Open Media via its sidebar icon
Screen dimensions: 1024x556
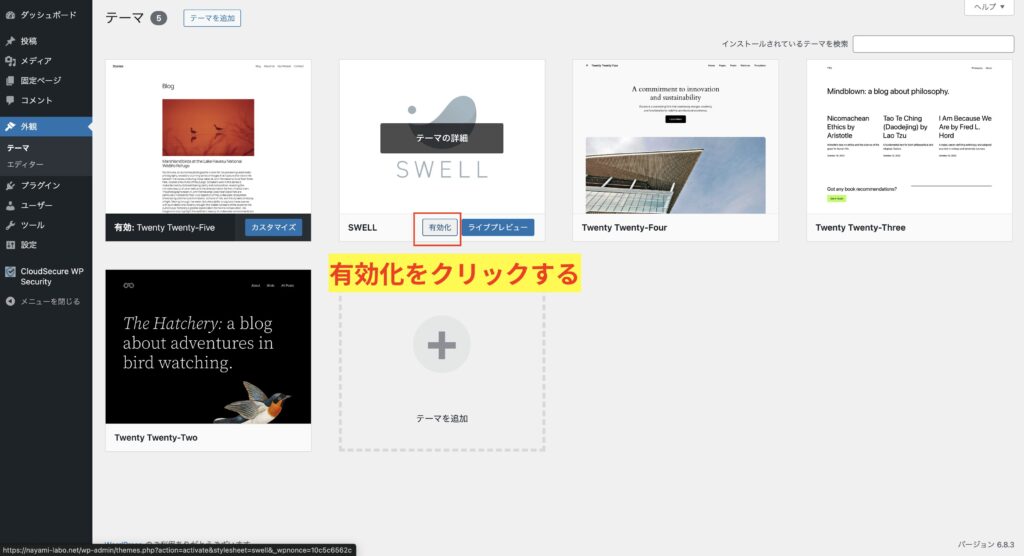click(x=10, y=61)
